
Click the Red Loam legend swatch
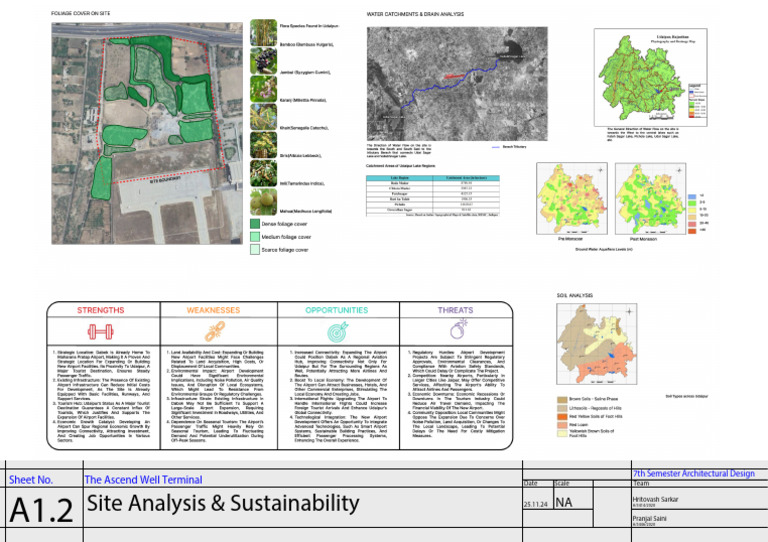(562, 425)
